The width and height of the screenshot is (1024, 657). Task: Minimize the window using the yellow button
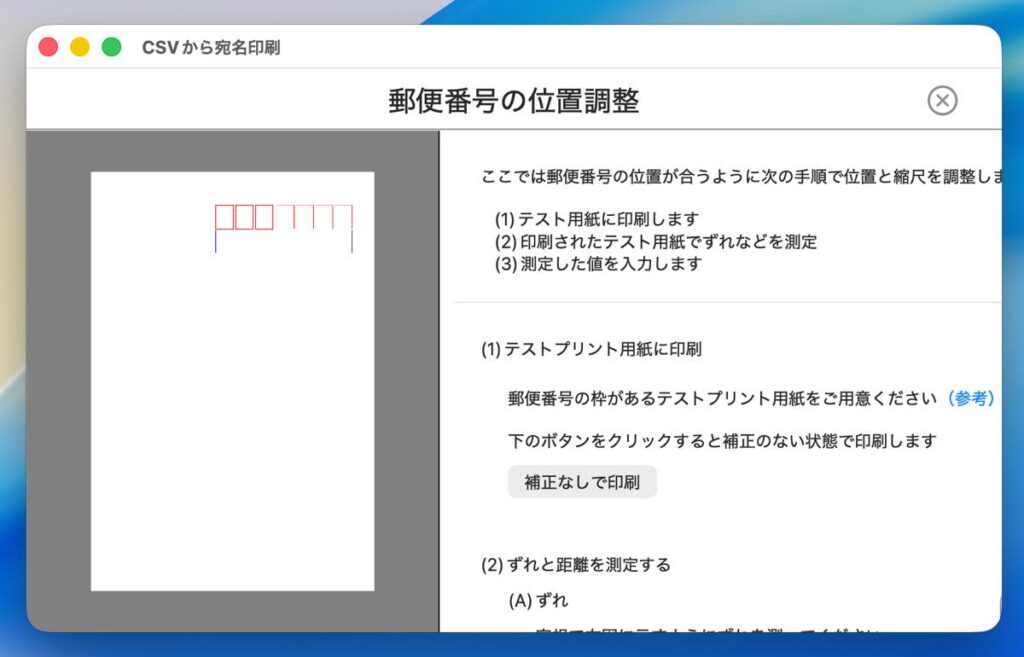point(80,47)
